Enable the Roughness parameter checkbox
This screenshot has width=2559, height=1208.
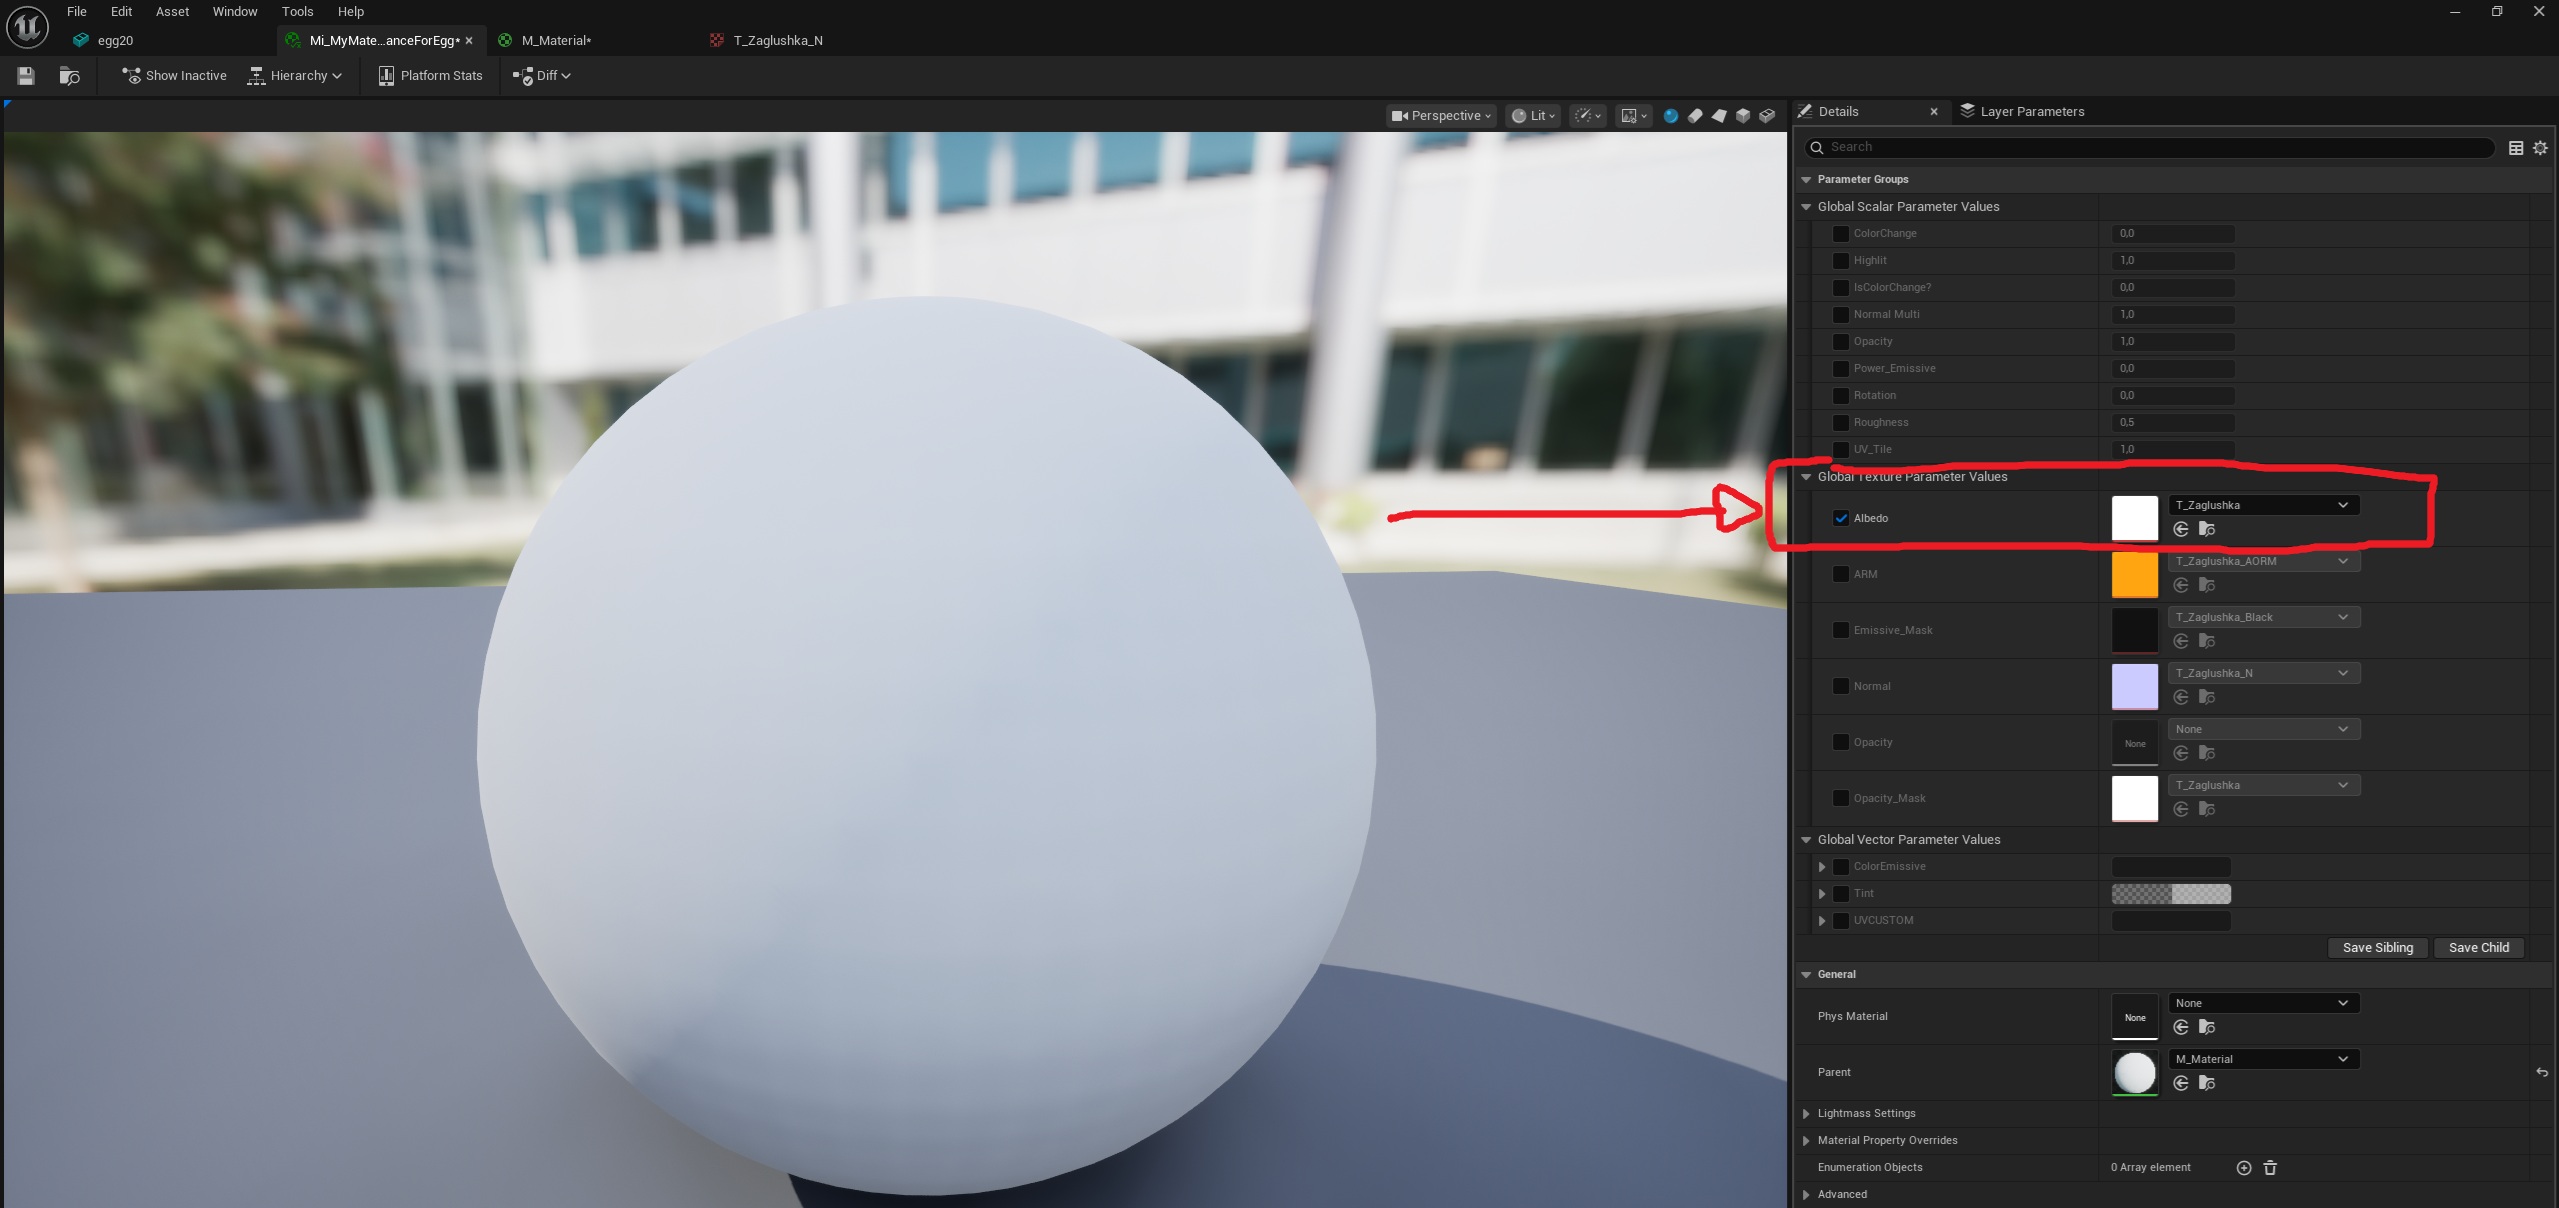pyautogui.click(x=1840, y=423)
